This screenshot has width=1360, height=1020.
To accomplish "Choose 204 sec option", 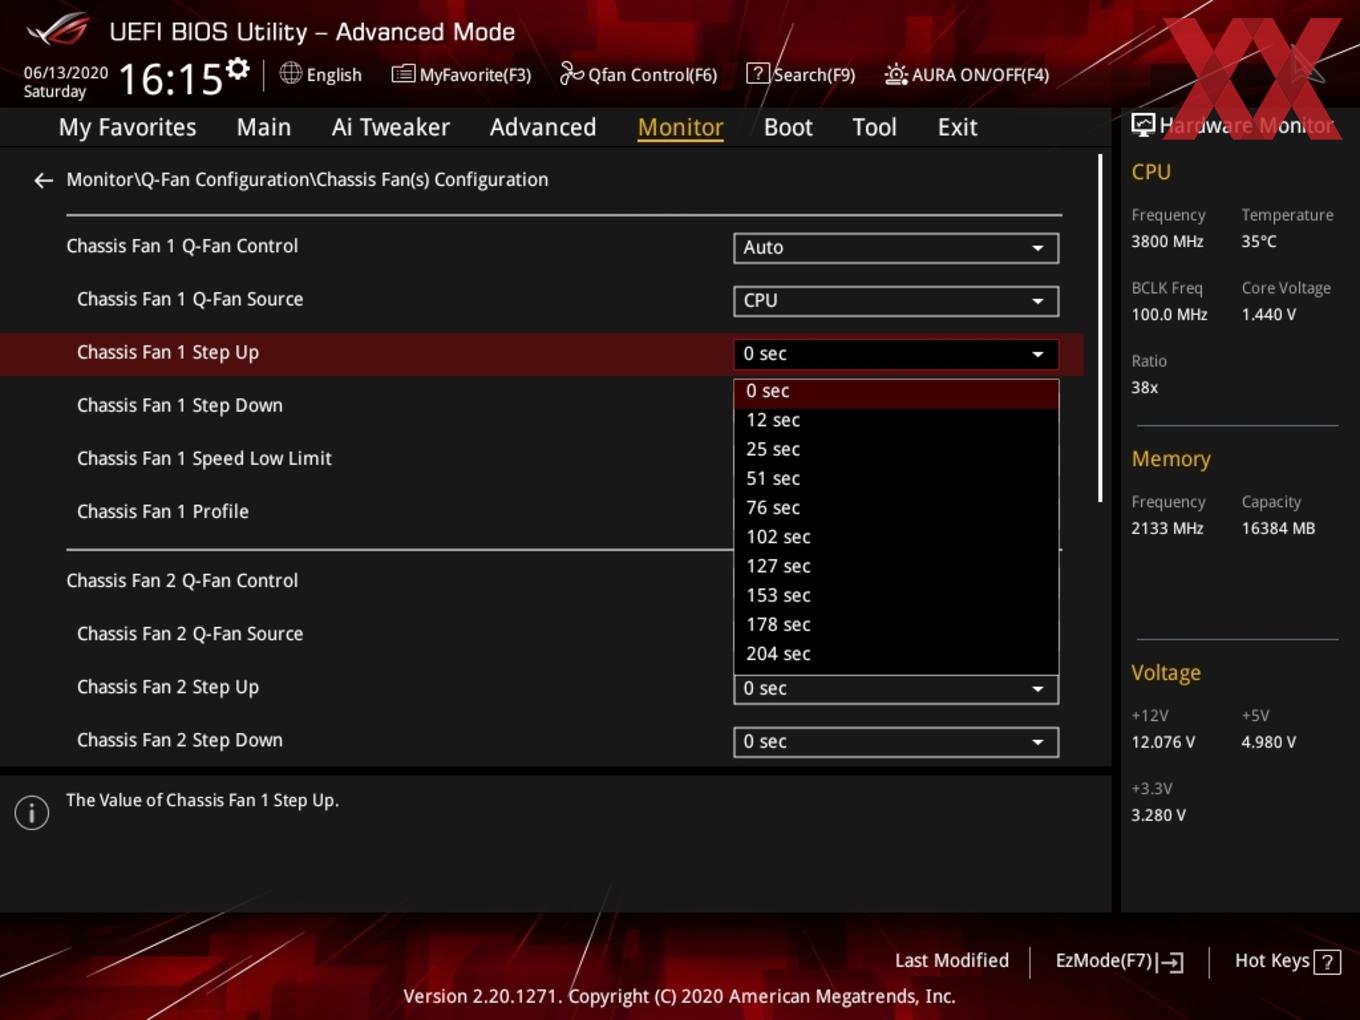I will pyautogui.click(x=896, y=654).
